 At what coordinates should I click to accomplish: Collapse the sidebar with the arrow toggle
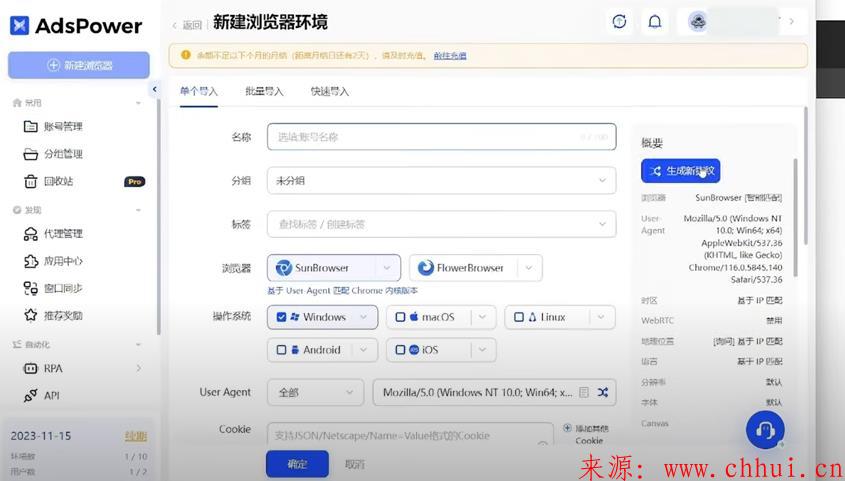(x=155, y=89)
